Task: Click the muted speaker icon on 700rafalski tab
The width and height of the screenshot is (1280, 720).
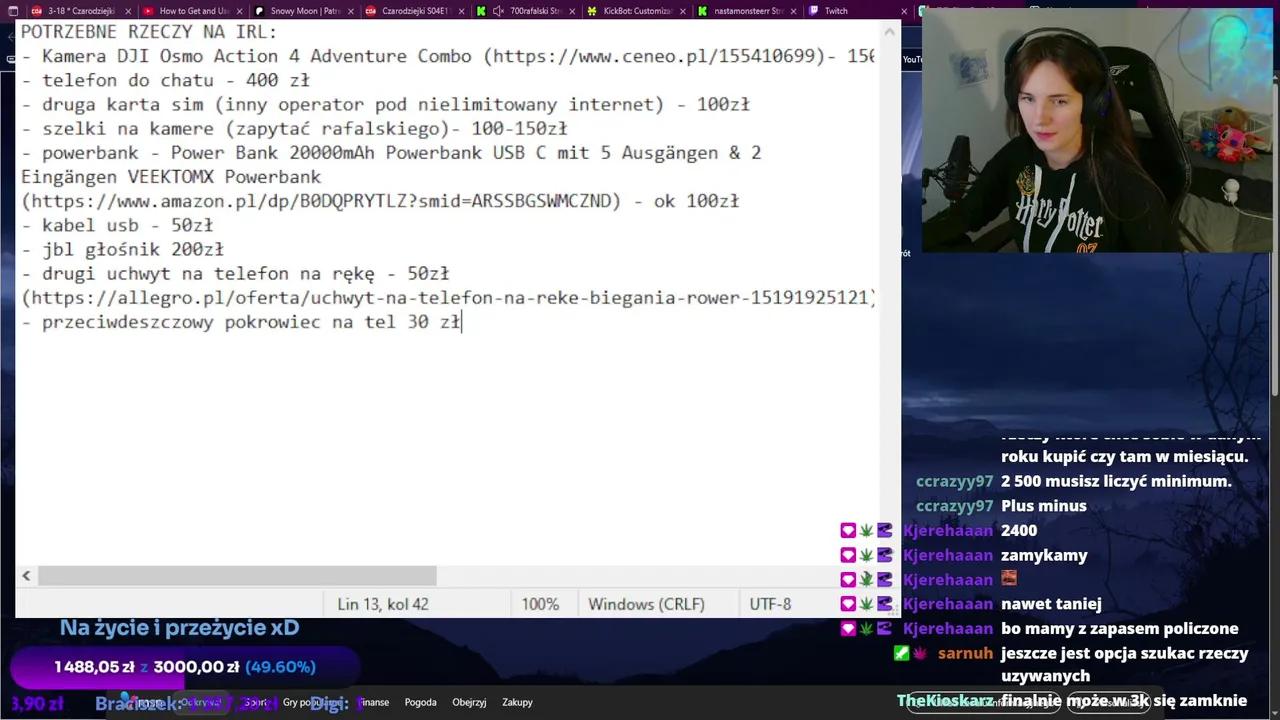Action: [498, 11]
